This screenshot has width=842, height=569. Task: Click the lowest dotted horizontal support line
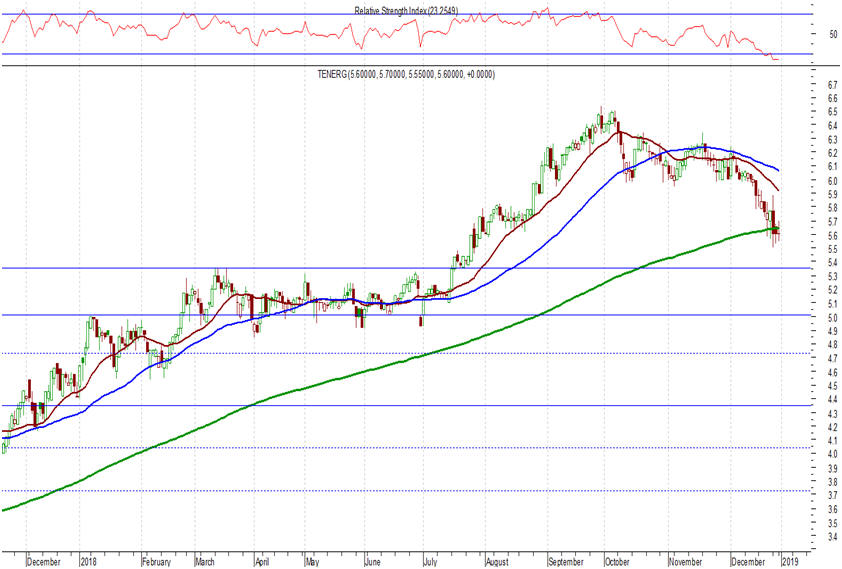(400, 491)
